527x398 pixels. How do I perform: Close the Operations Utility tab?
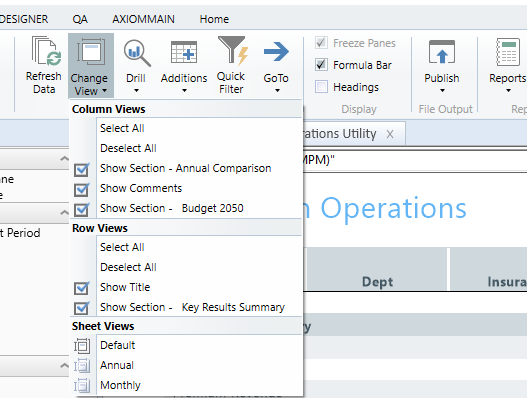click(390, 134)
